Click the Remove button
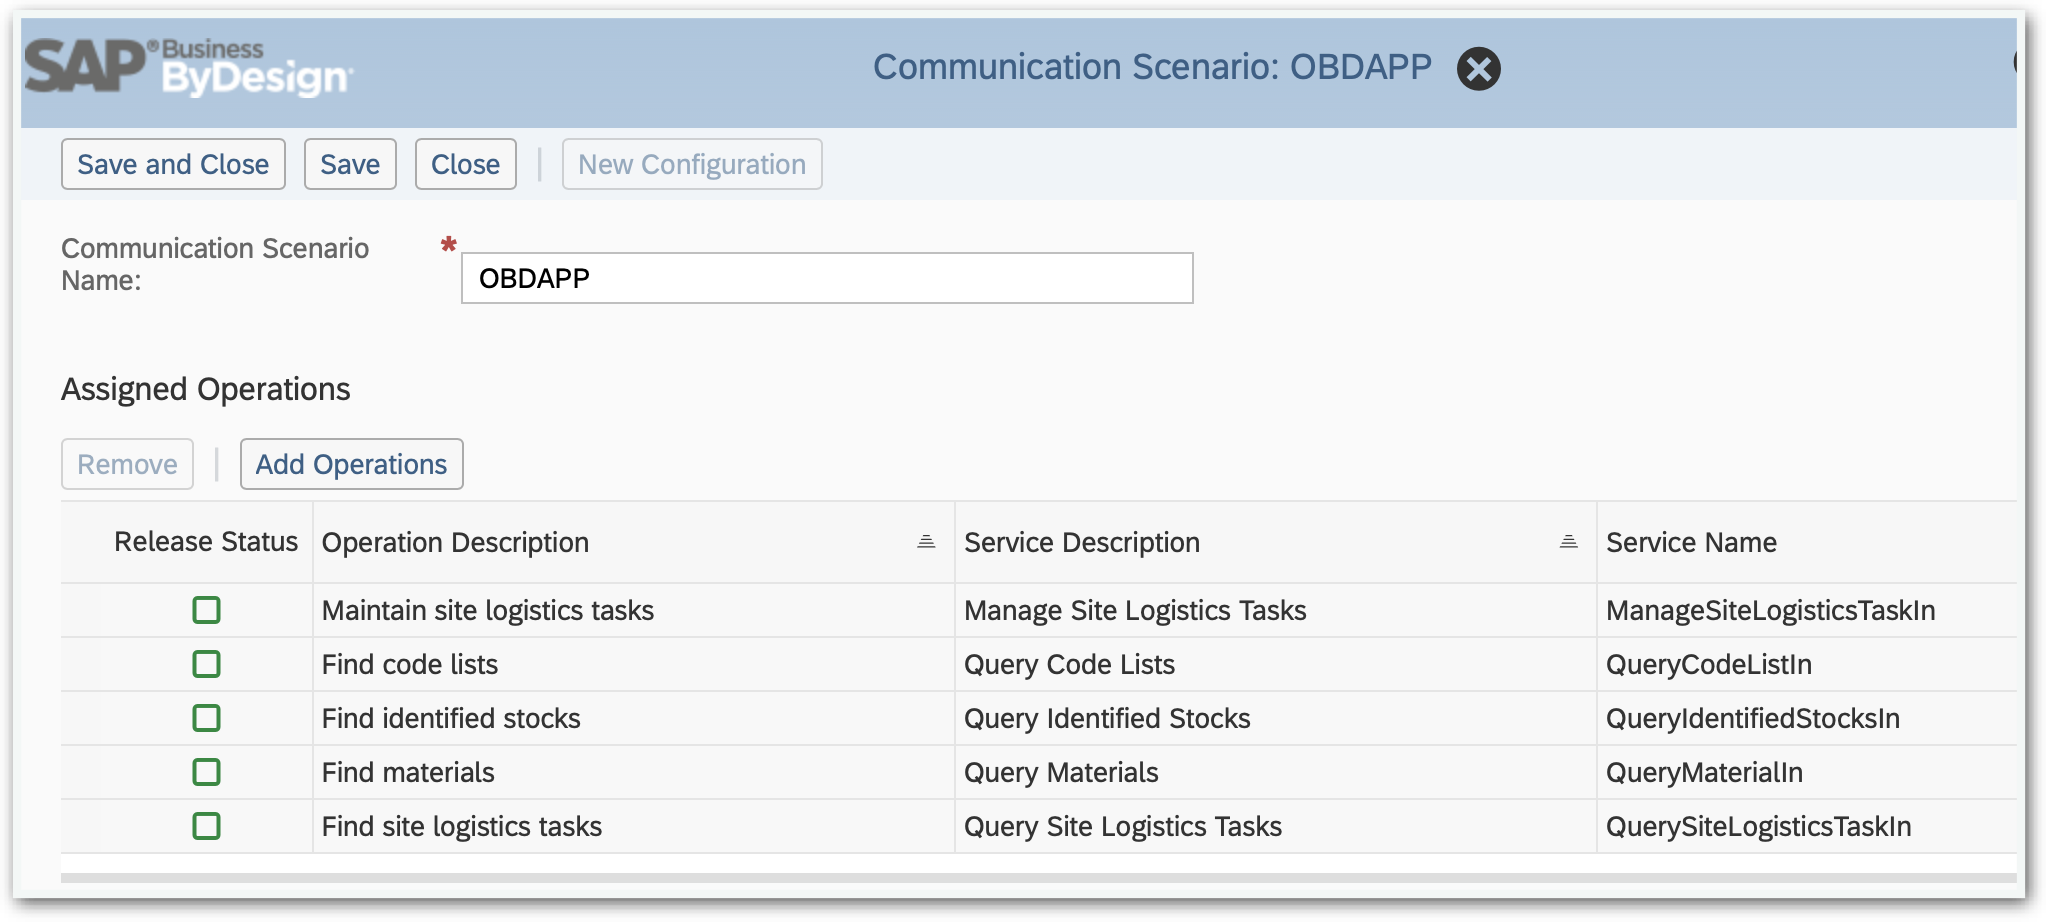This screenshot has height=922, width=2046. [127, 463]
